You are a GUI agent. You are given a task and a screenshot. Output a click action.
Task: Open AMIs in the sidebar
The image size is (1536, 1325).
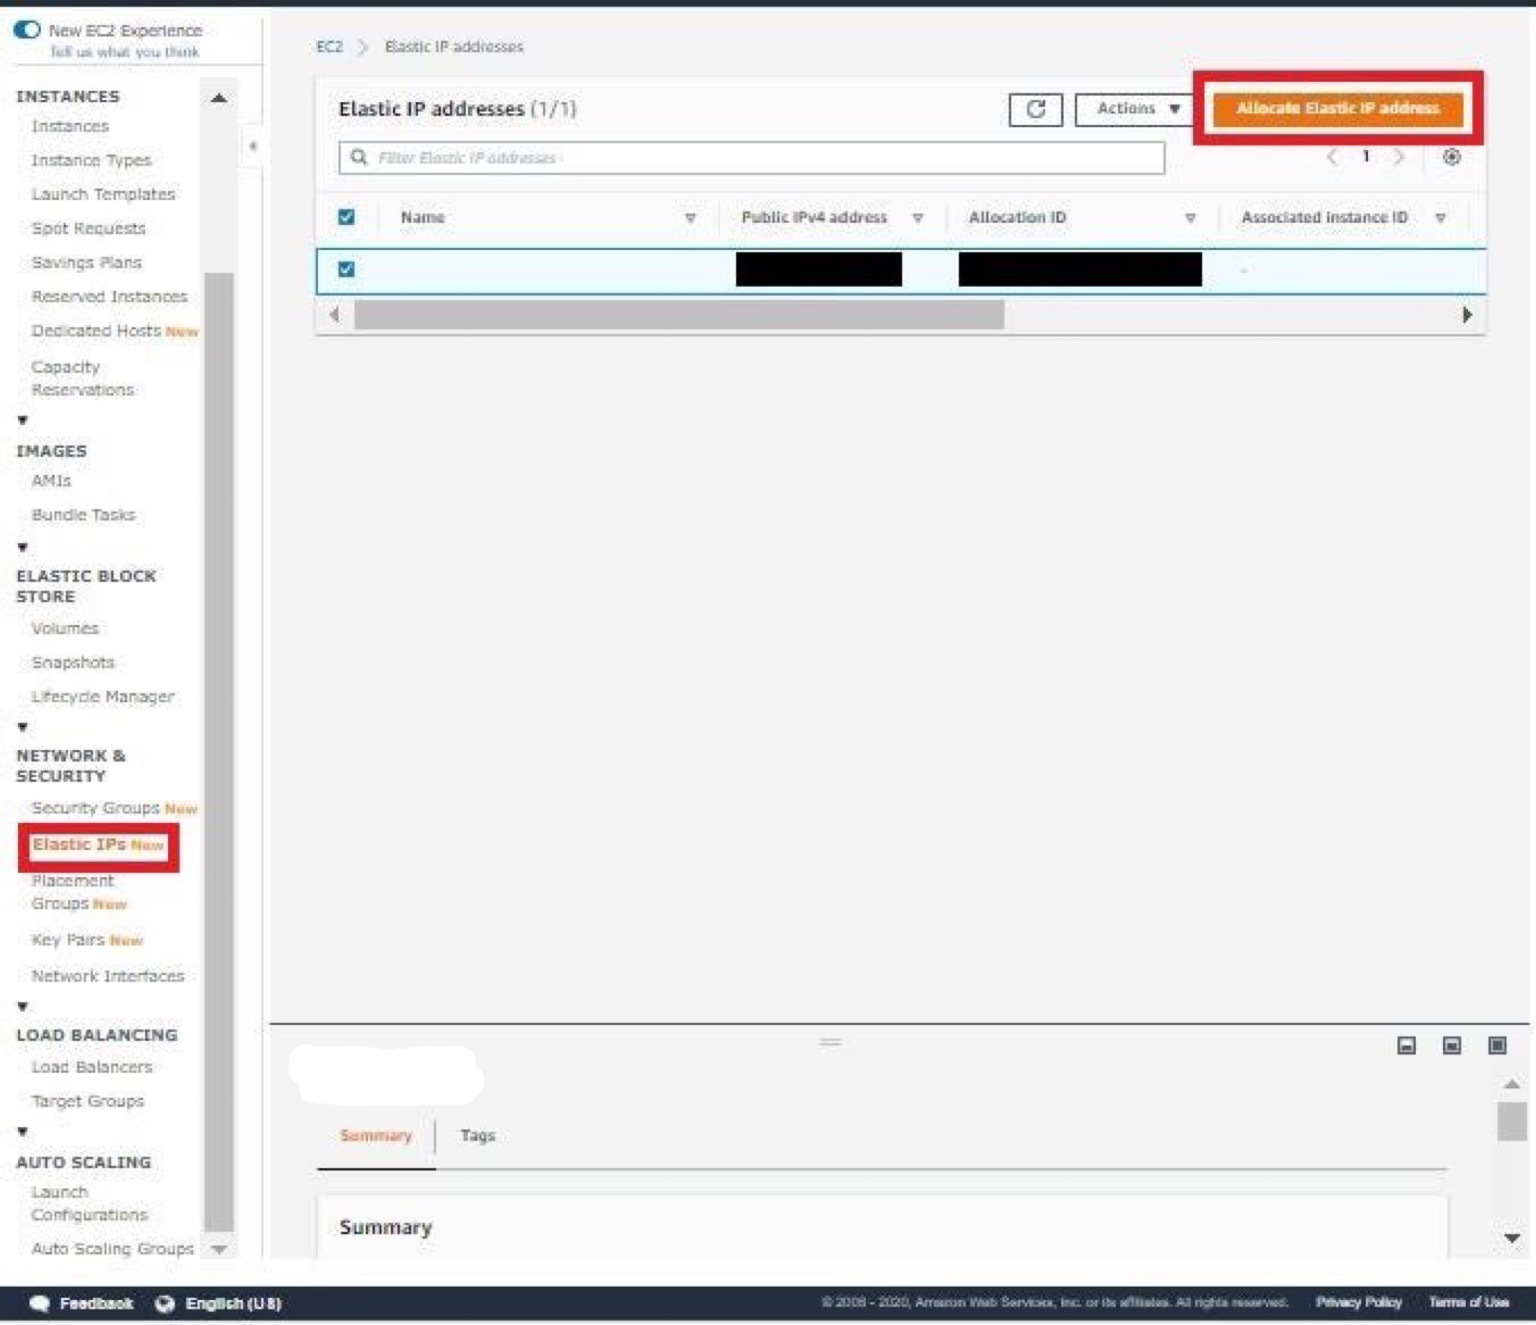pos(51,481)
